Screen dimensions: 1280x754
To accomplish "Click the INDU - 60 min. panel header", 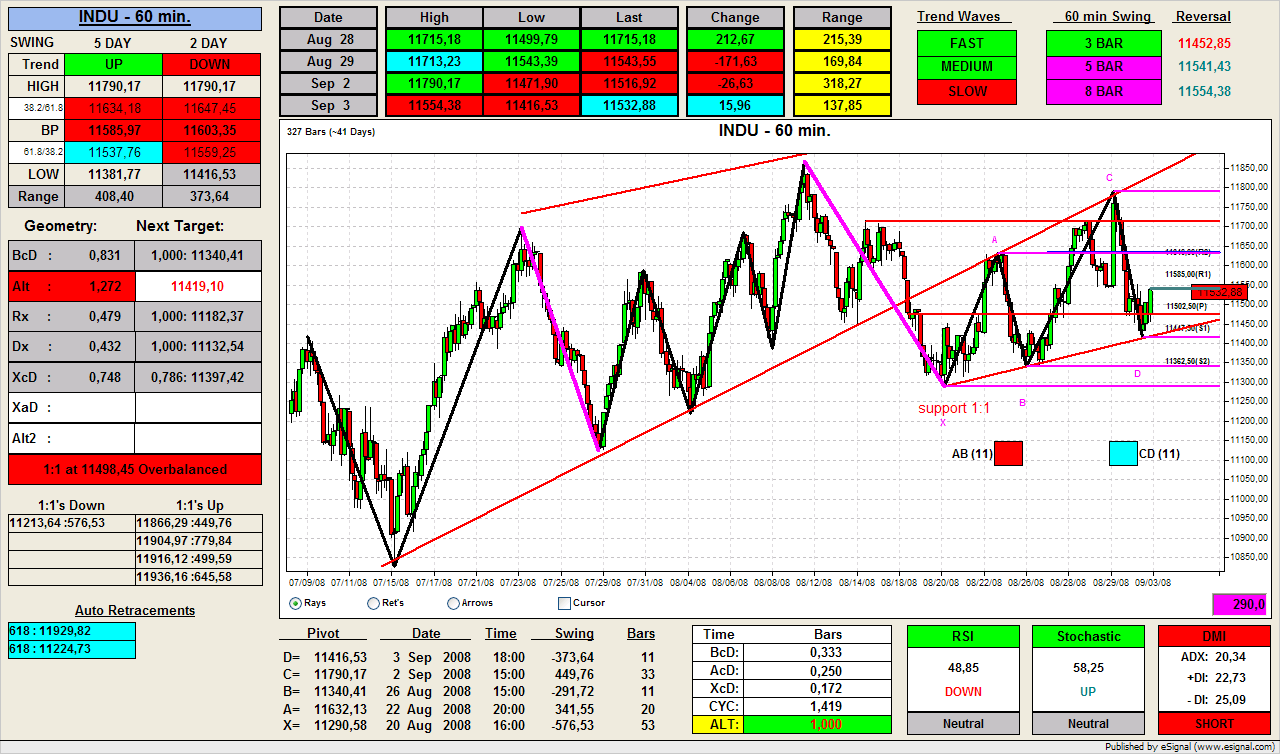I will (x=135, y=18).
